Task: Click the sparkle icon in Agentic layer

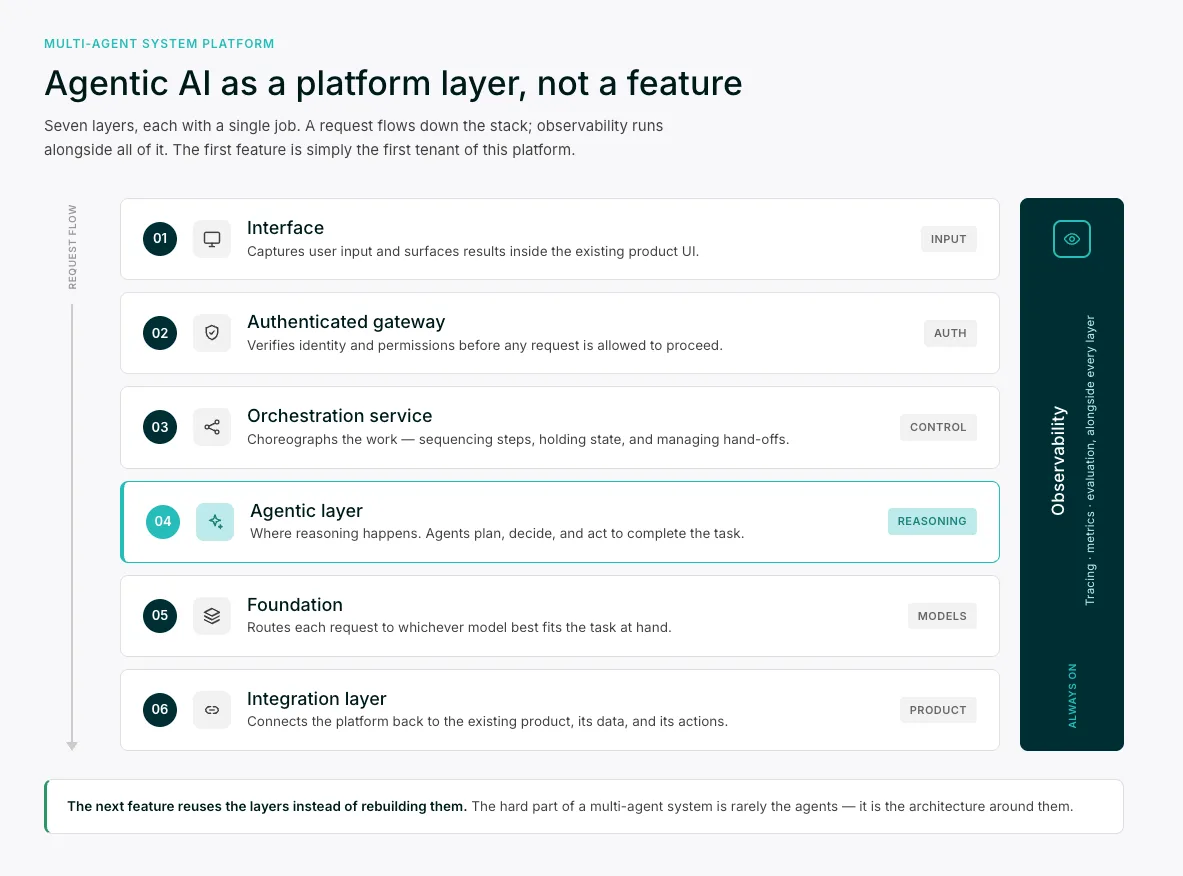Action: (x=215, y=521)
